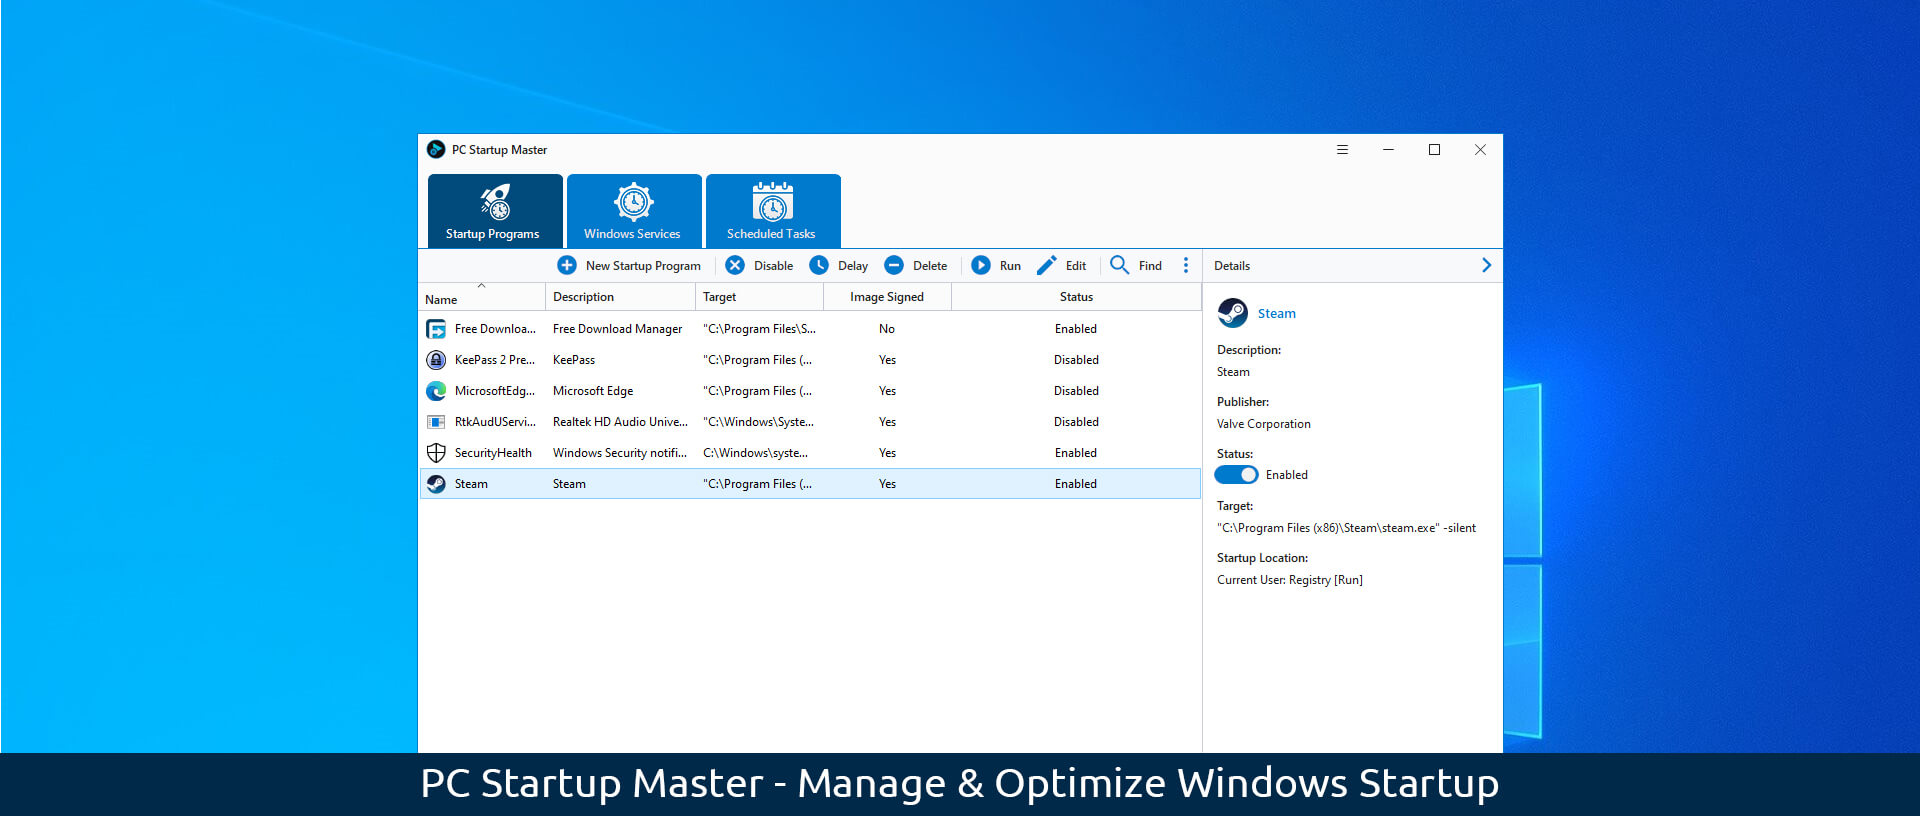Click 'Valve Corporation' publisher text
This screenshot has height=816, width=1920.
pyautogui.click(x=1263, y=424)
